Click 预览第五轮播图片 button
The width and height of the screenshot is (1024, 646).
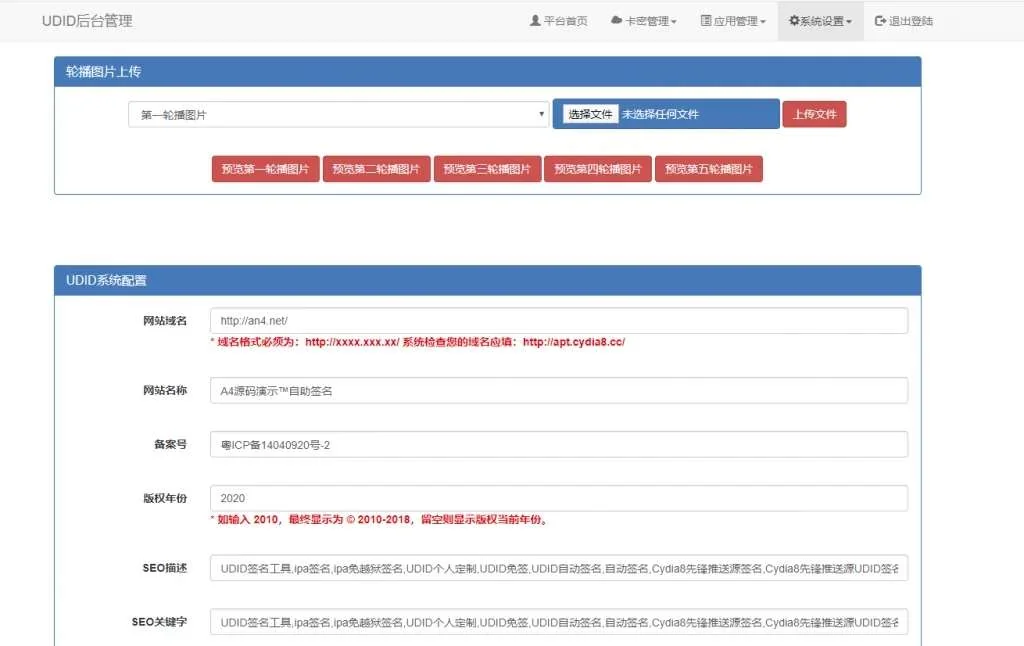click(x=708, y=169)
